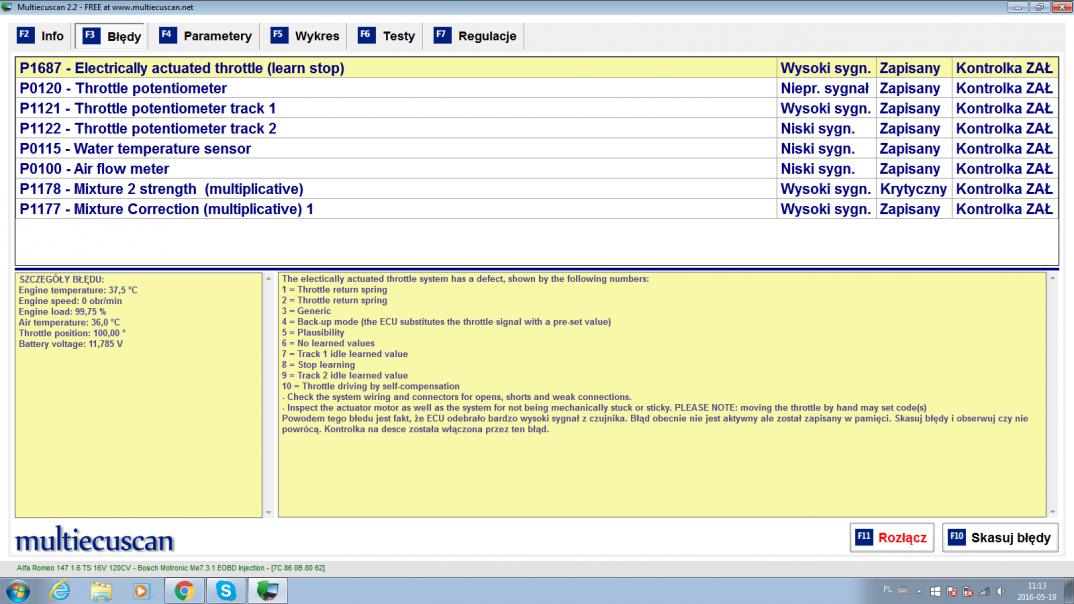The image size is (1074, 604).
Task: Switch to the F5 Wykres tab
Action: [x=305, y=36]
